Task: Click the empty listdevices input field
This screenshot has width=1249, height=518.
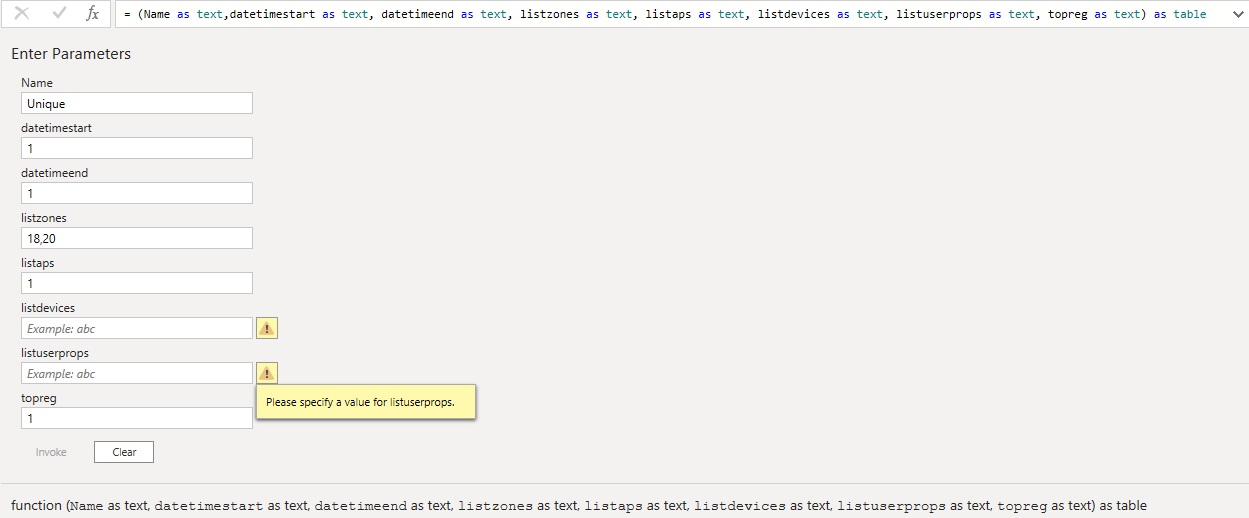Action: 137,328
